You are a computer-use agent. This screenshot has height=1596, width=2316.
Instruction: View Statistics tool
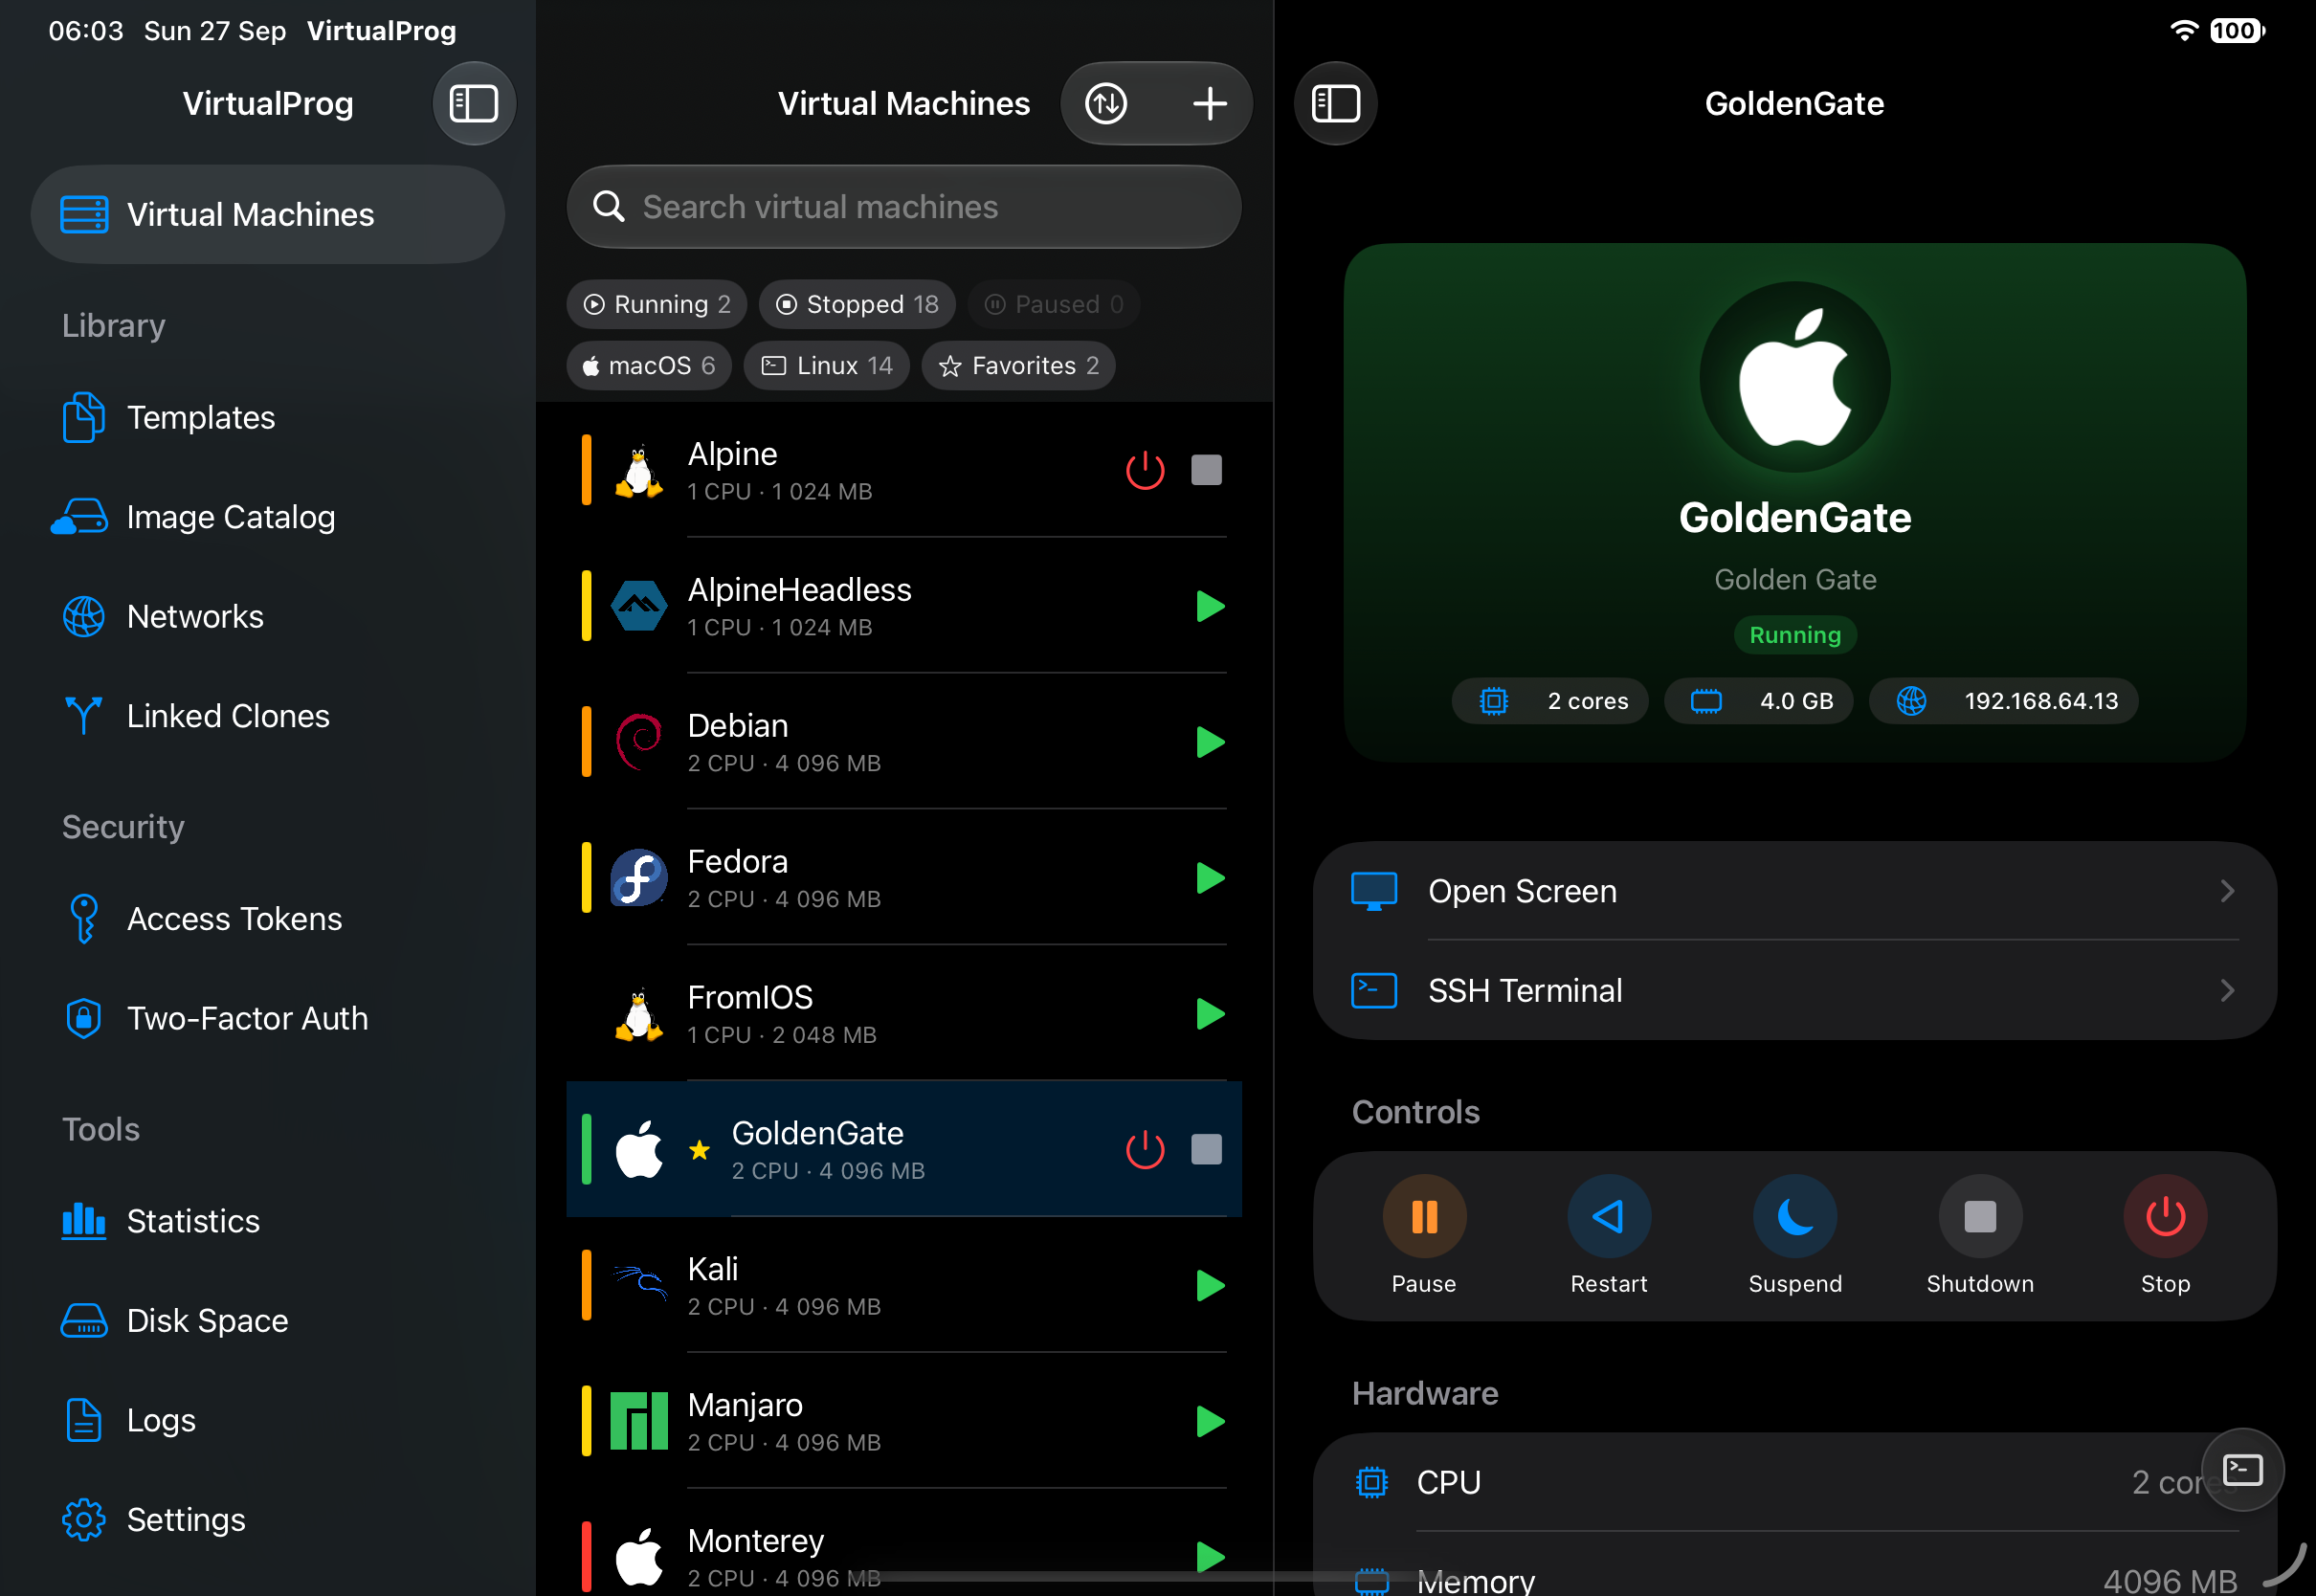[x=268, y=1221]
